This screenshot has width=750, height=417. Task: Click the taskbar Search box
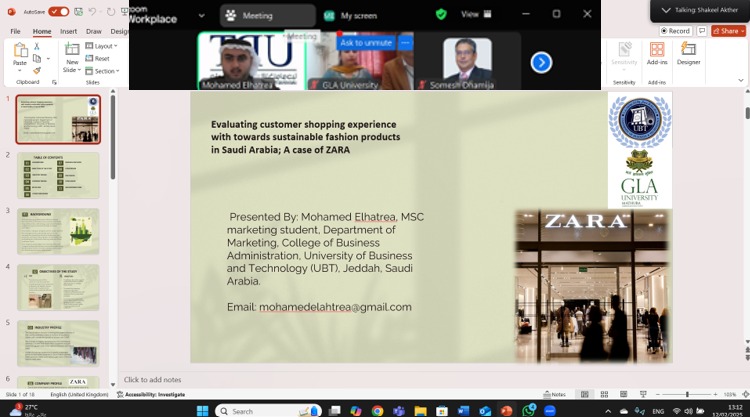pyautogui.click(x=268, y=411)
